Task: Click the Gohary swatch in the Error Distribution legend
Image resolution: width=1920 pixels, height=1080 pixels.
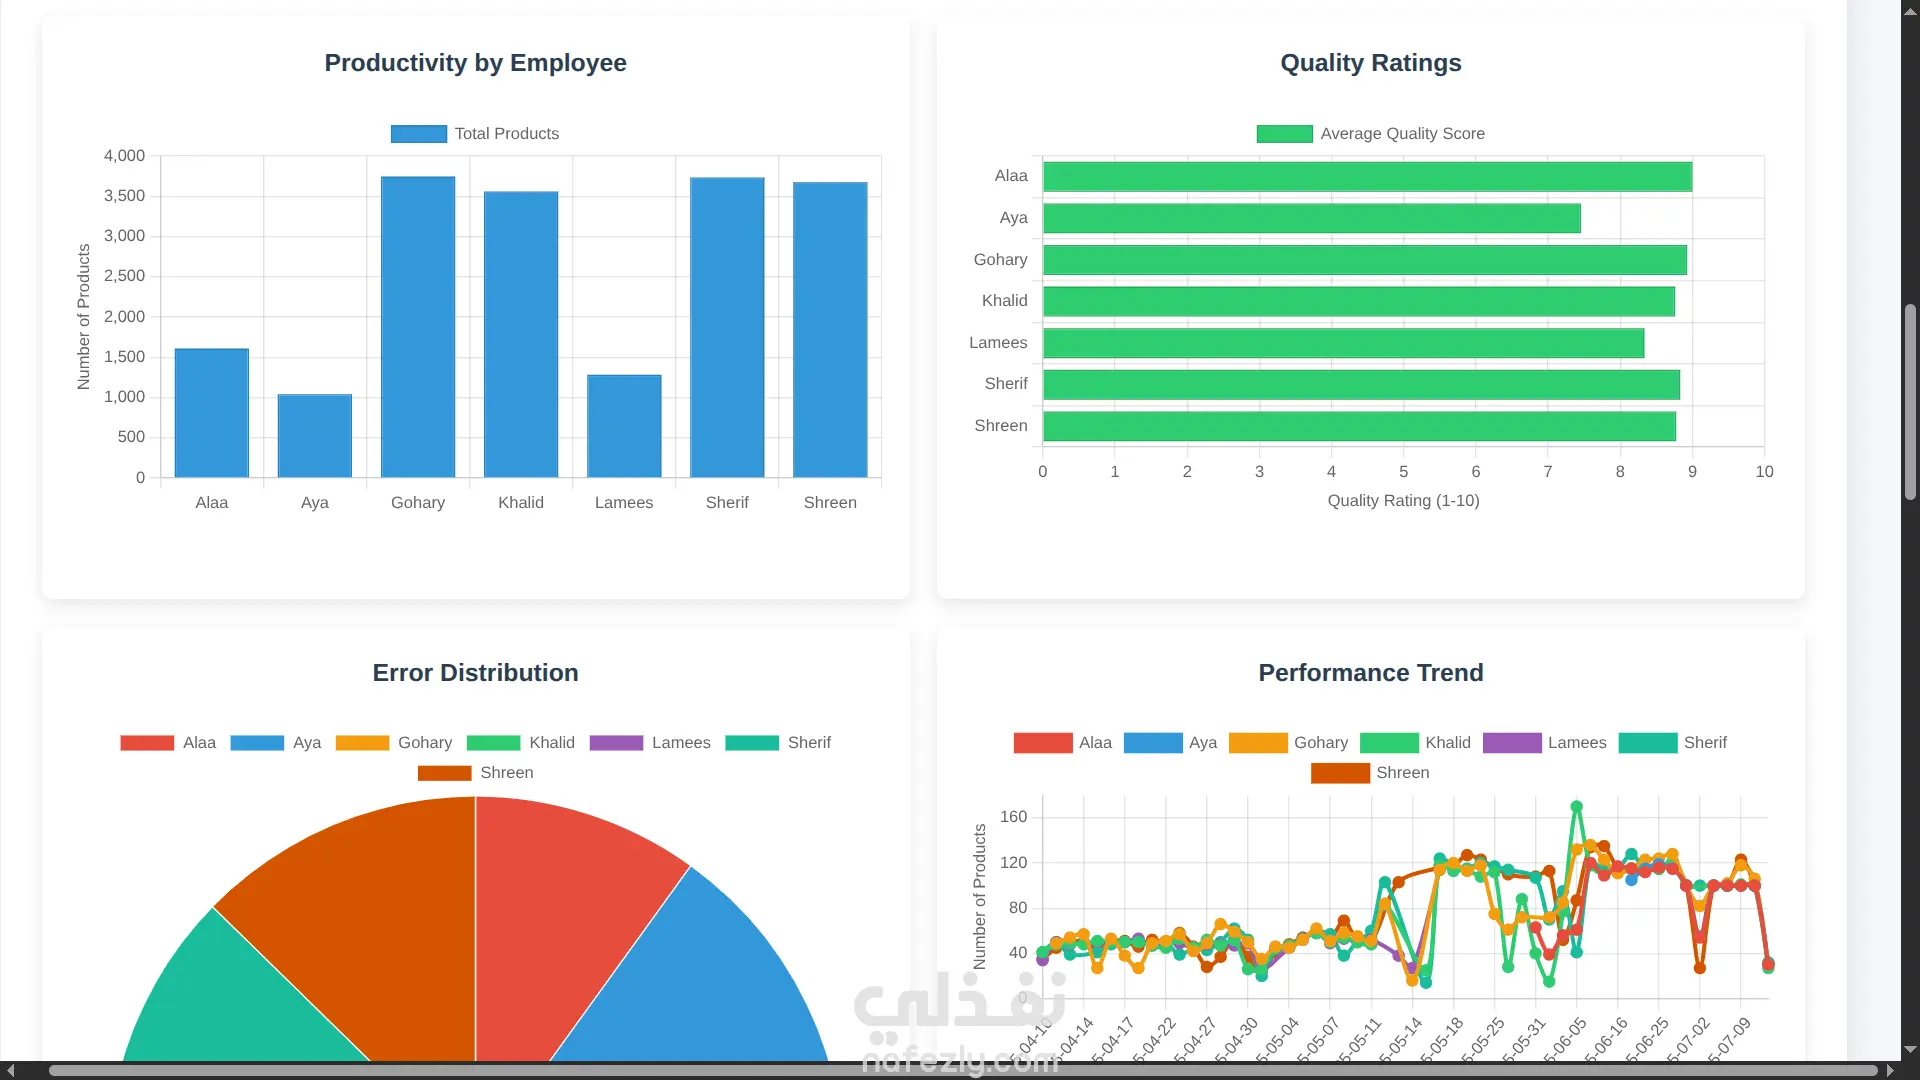Action: click(x=362, y=743)
